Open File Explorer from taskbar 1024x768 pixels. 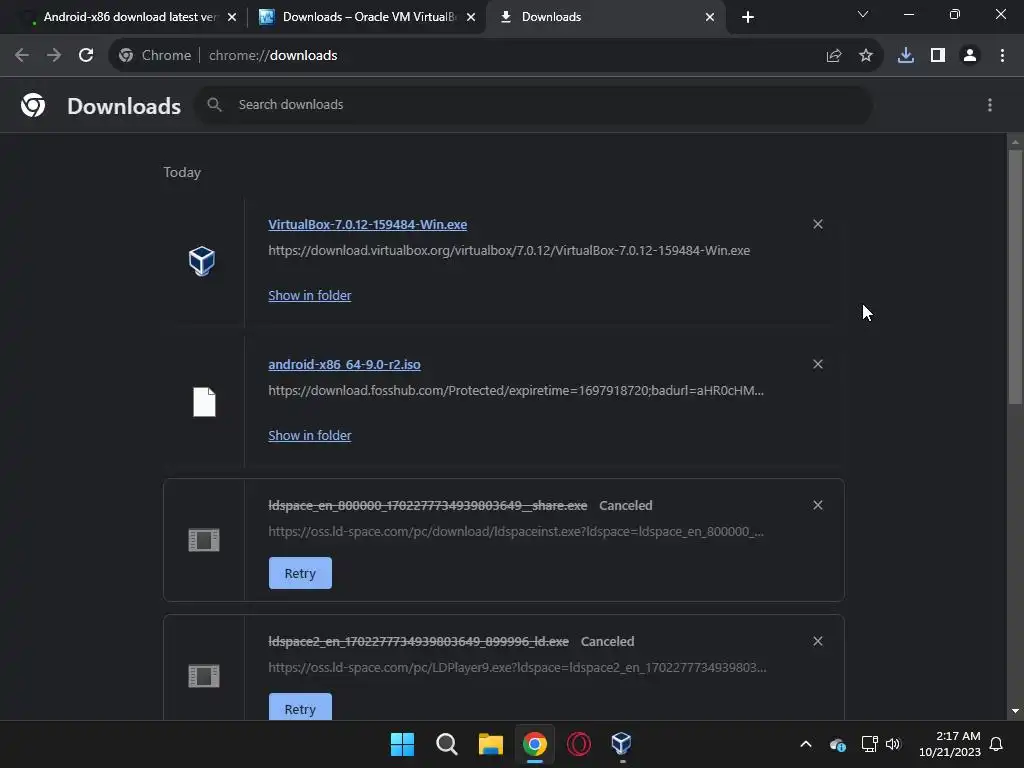[x=490, y=744]
